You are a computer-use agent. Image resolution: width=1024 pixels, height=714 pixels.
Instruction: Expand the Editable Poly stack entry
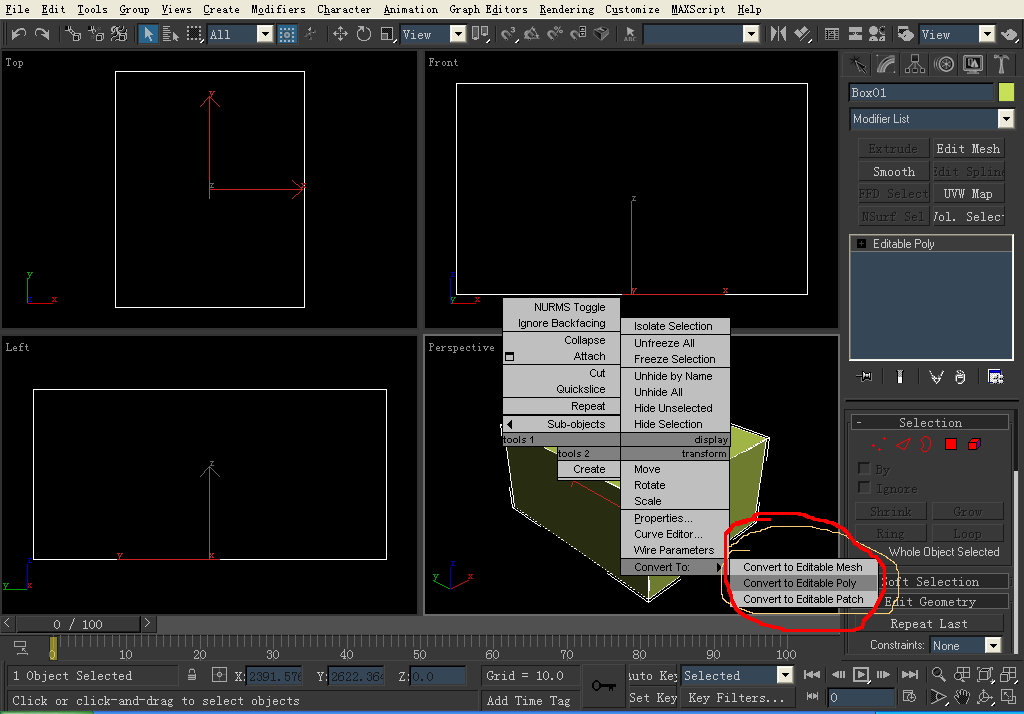click(x=861, y=244)
